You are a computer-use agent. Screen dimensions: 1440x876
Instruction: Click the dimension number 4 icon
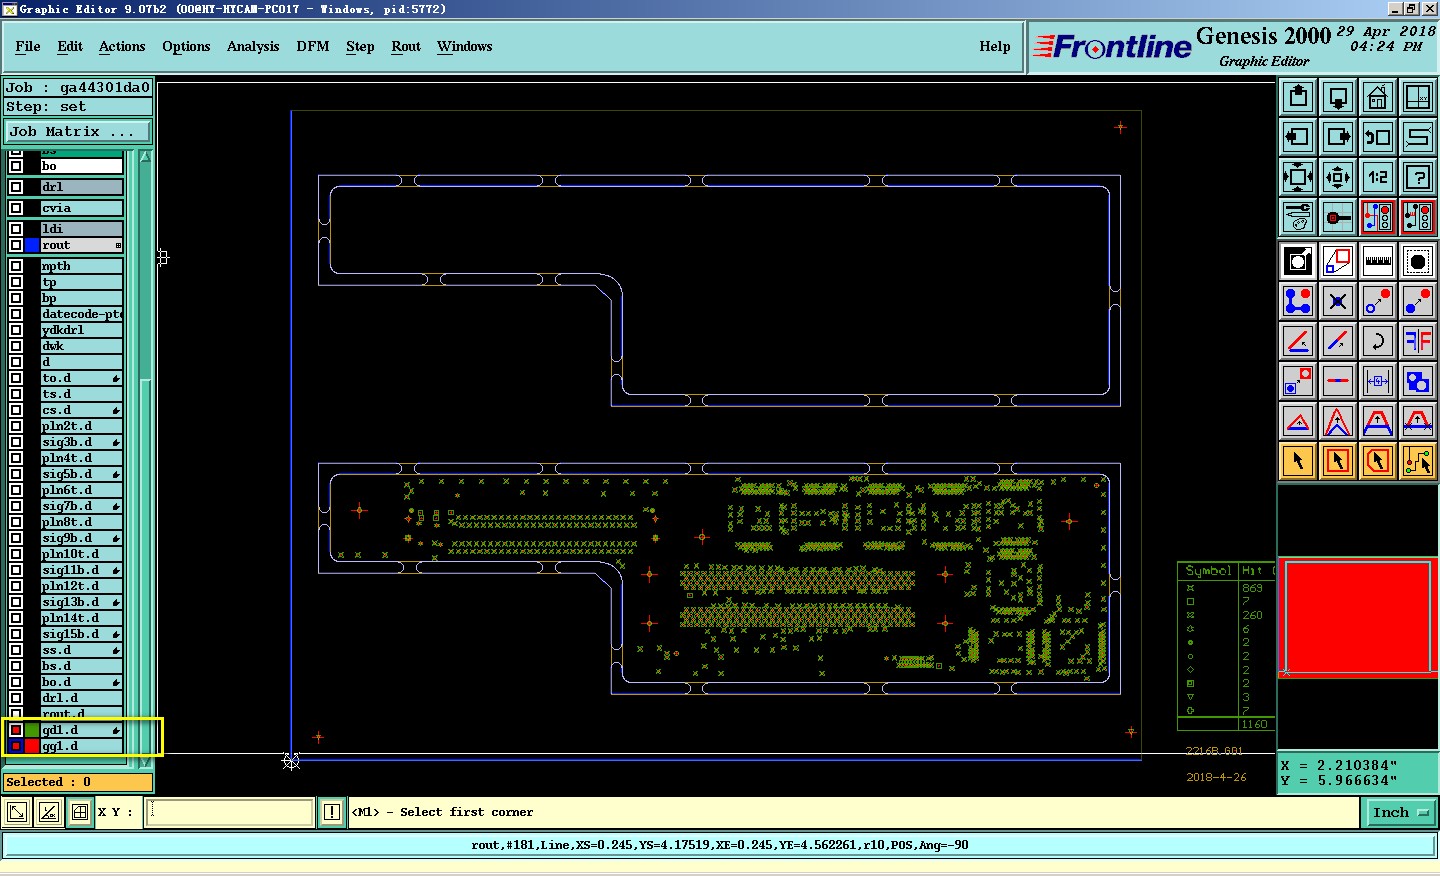pos(1378,381)
